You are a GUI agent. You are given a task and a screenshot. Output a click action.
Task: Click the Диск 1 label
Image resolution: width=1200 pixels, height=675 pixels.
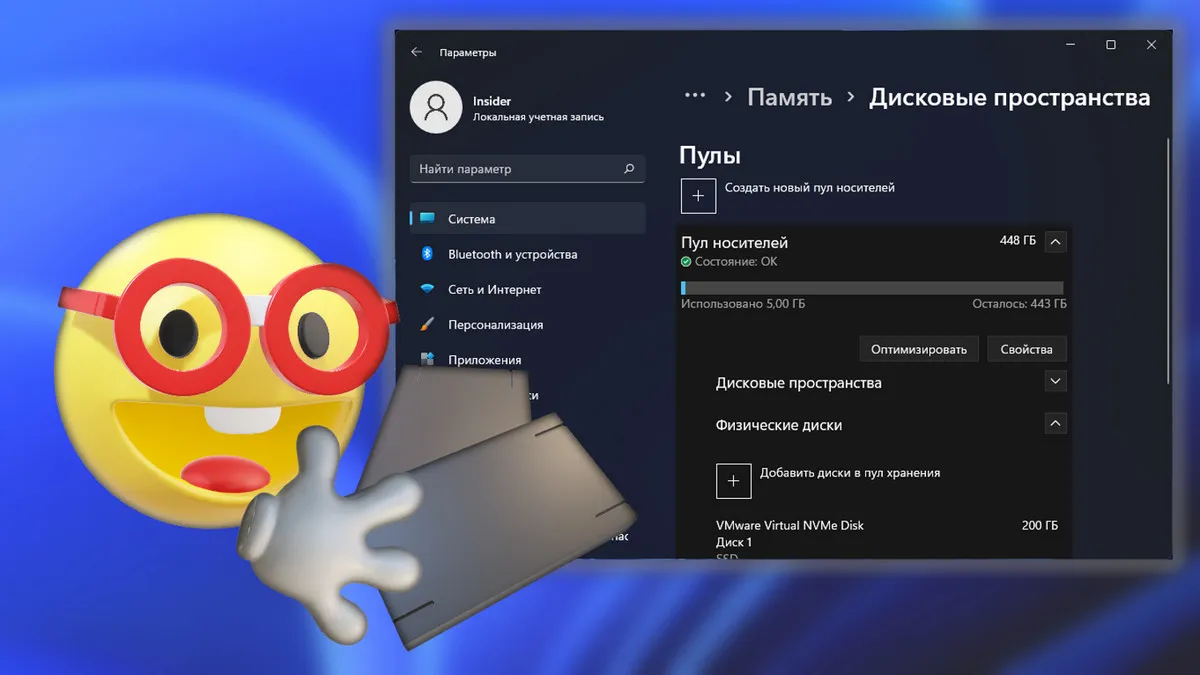tap(734, 542)
